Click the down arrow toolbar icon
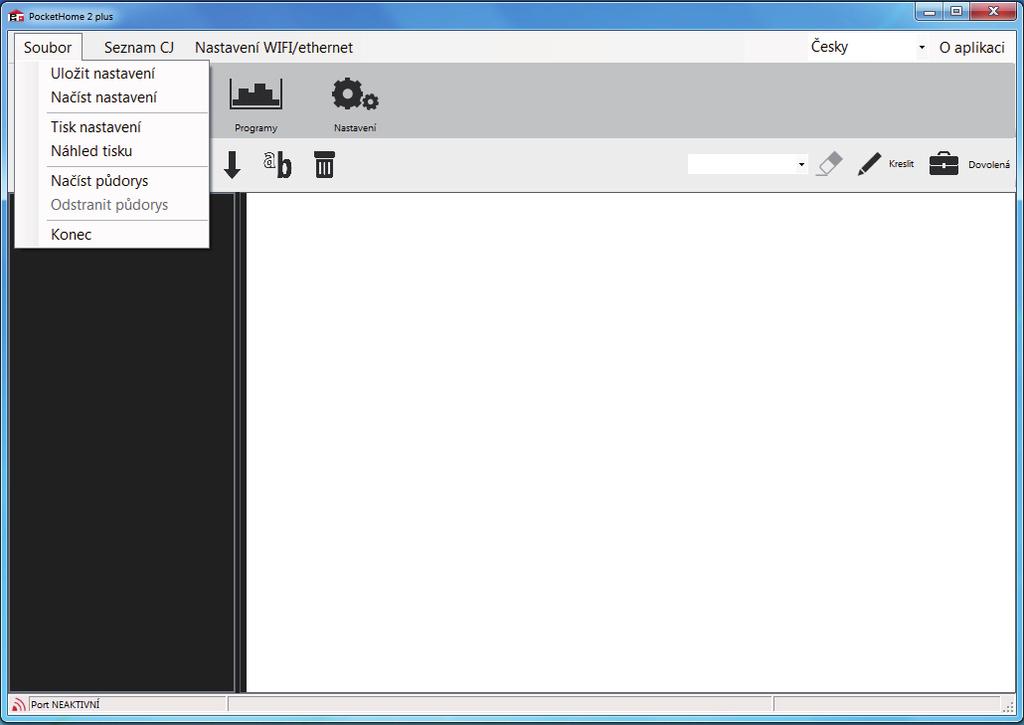 232,165
